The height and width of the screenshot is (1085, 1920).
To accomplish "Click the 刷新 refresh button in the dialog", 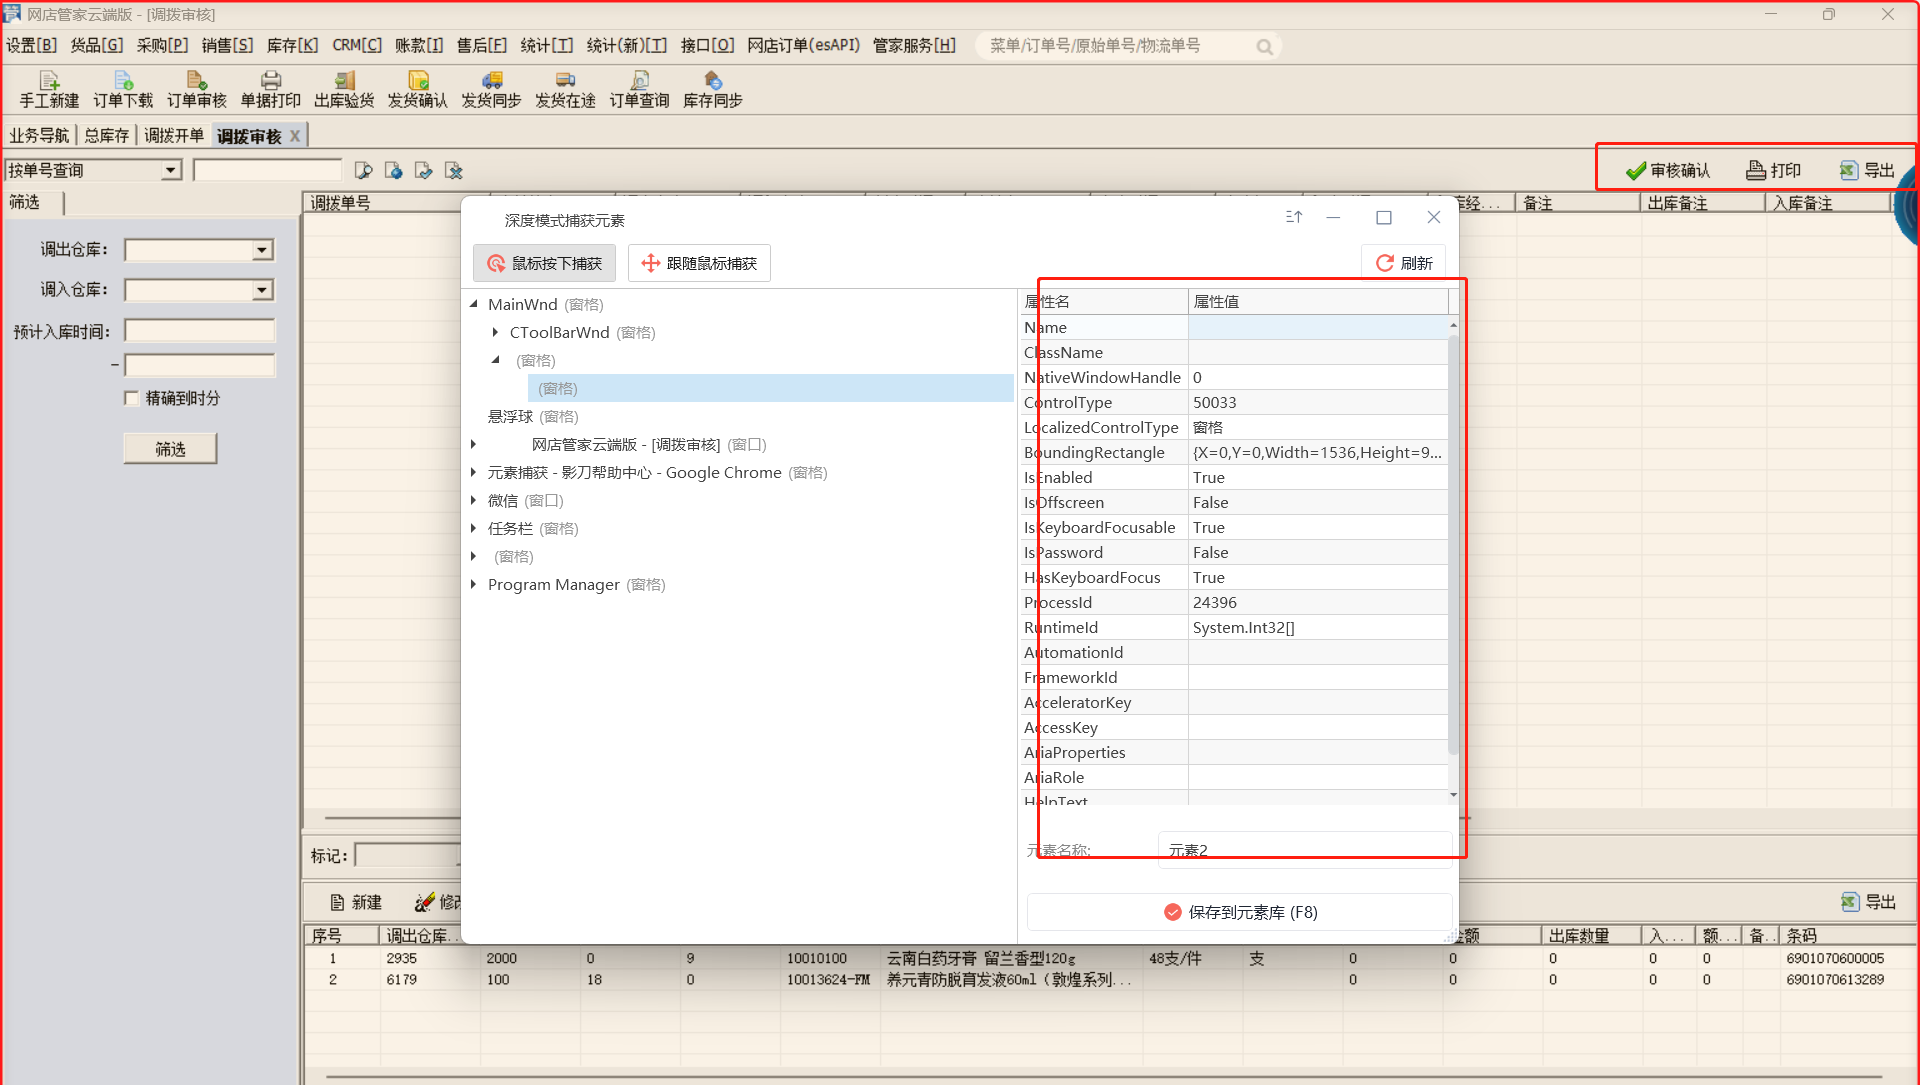I will [1404, 263].
